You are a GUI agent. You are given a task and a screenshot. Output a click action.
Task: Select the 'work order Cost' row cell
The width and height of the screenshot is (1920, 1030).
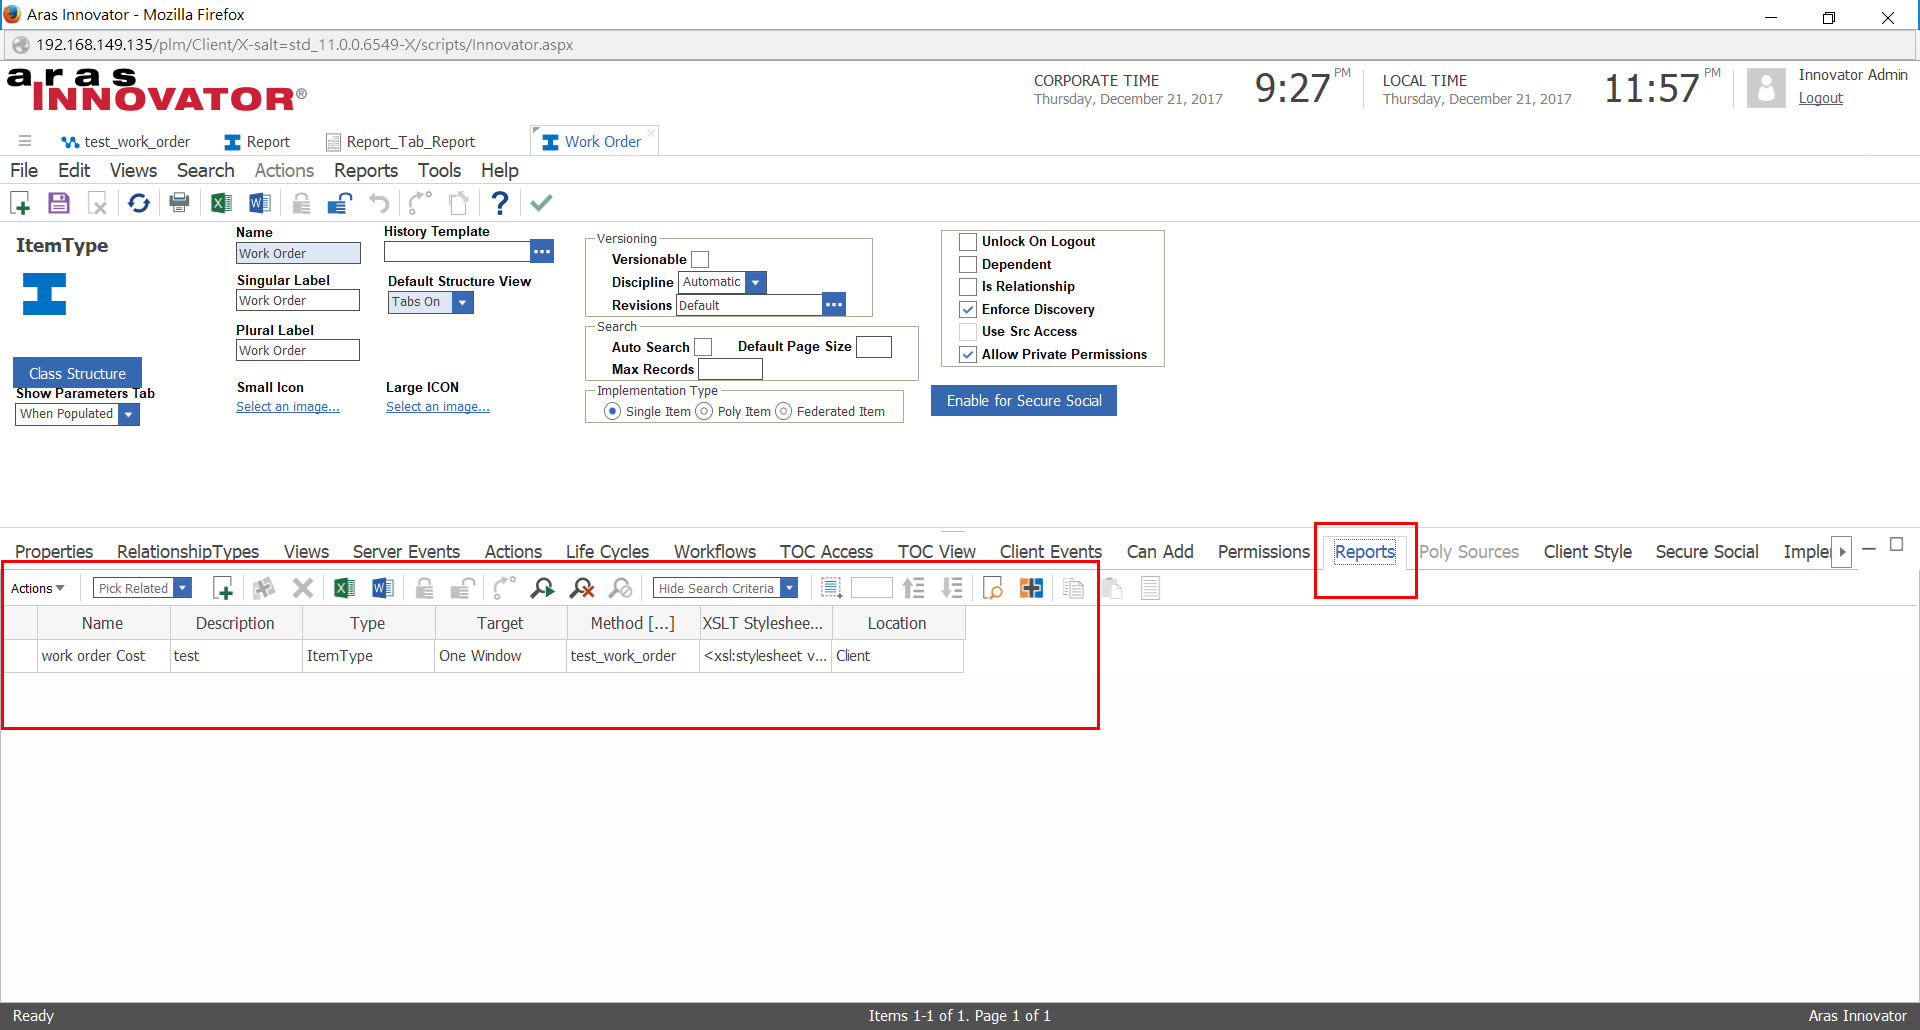[x=103, y=656]
